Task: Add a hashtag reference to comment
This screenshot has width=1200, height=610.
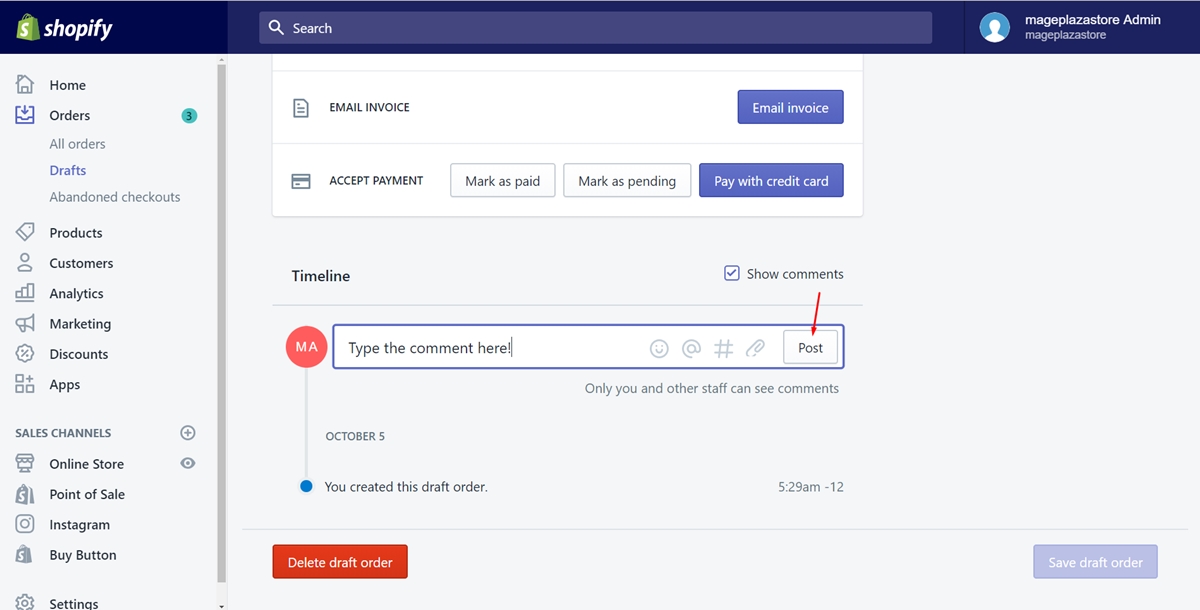Action: point(724,348)
